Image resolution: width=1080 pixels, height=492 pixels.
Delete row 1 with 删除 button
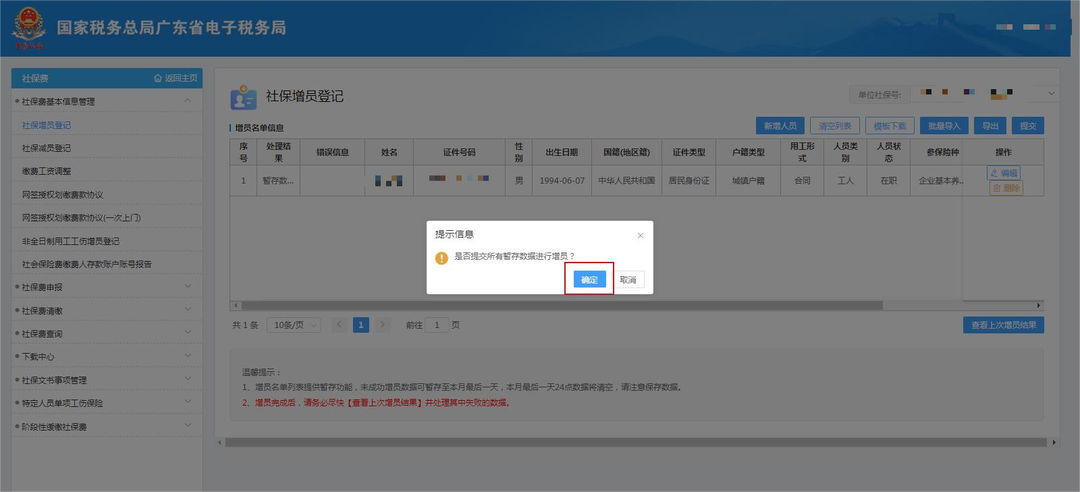(1006, 188)
